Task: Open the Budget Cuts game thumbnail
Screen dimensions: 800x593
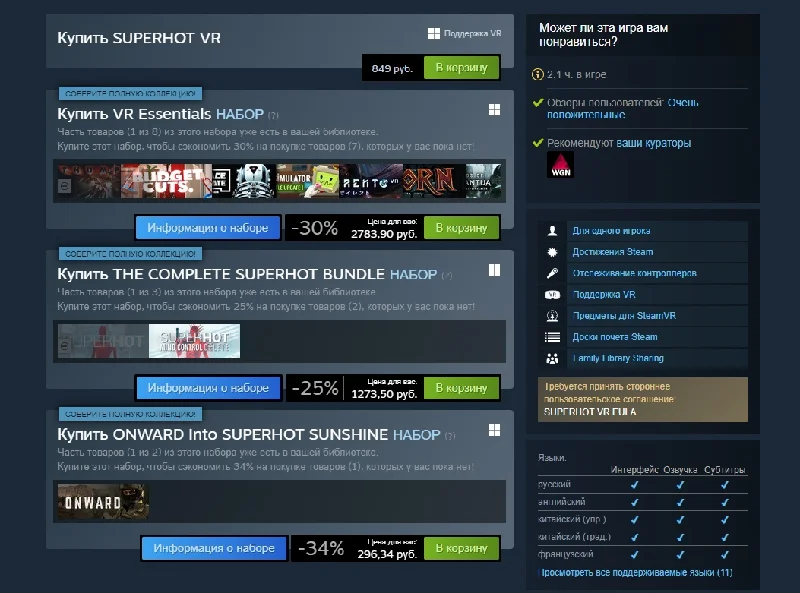Action: tap(166, 181)
